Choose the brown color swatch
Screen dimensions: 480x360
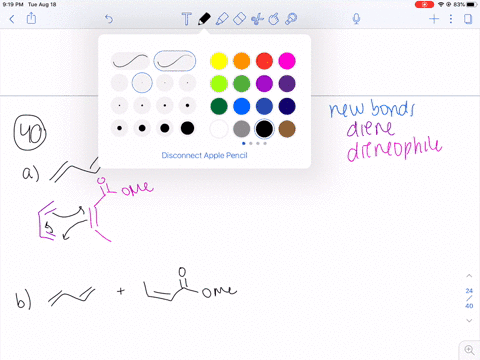pos(287,129)
